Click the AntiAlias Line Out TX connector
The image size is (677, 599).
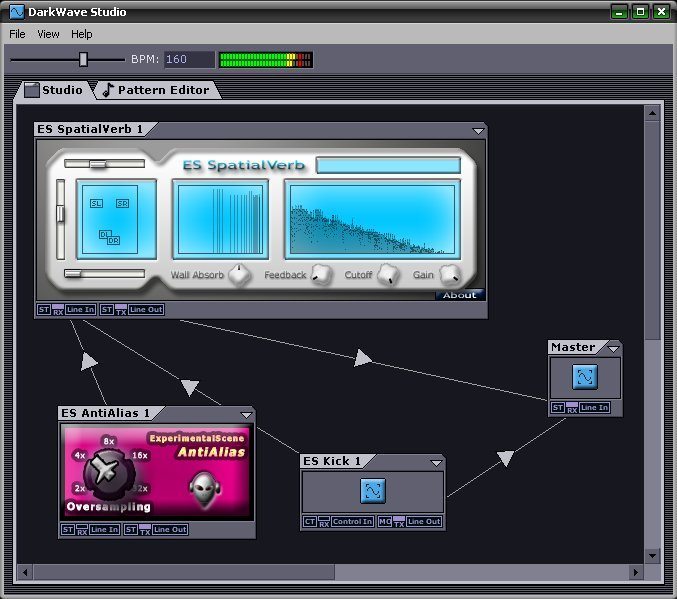[145, 529]
